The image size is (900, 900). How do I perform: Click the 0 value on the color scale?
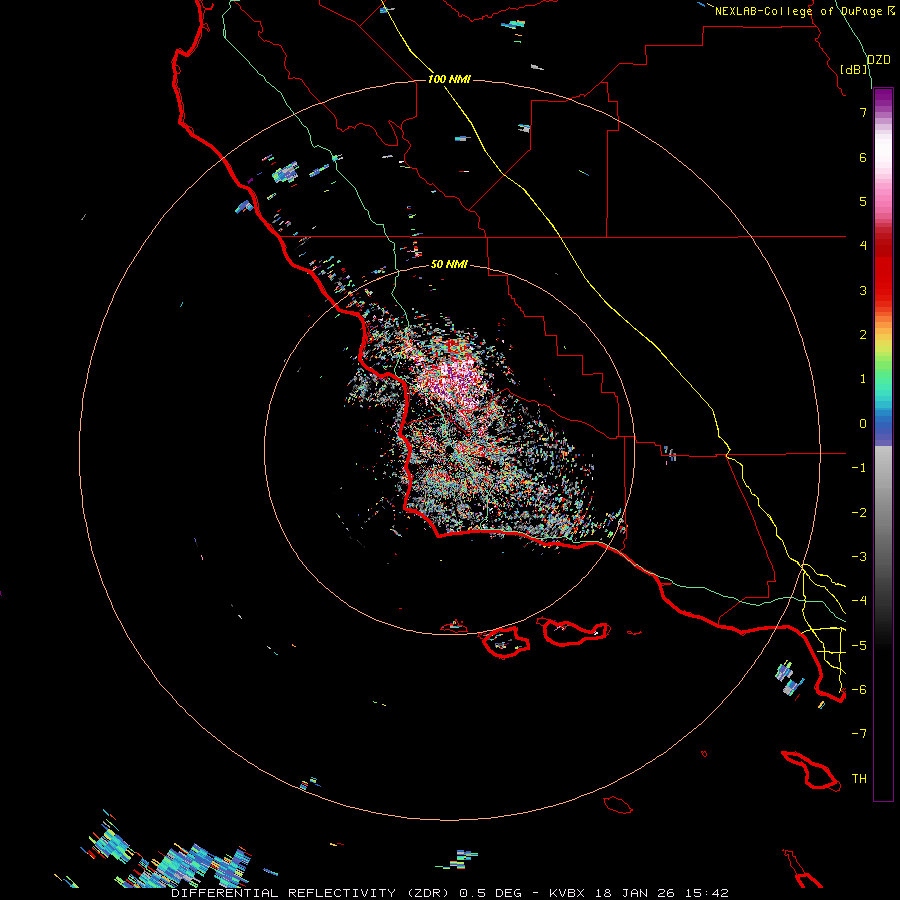[863, 424]
